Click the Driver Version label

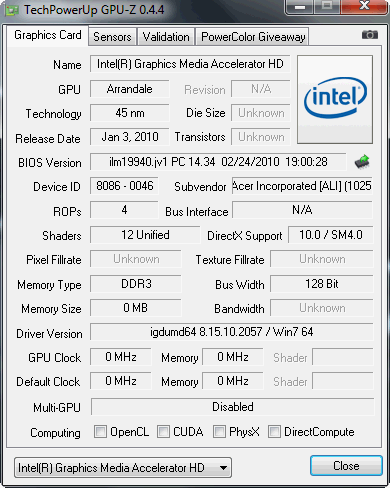49,334
